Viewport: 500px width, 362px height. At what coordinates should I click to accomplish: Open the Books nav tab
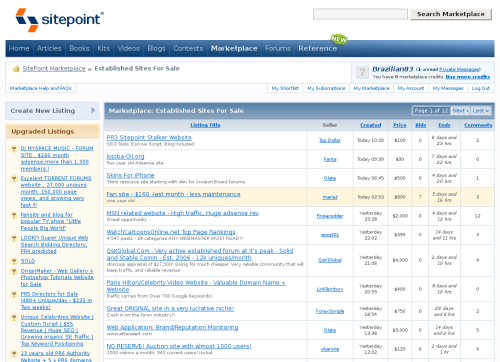(x=79, y=48)
